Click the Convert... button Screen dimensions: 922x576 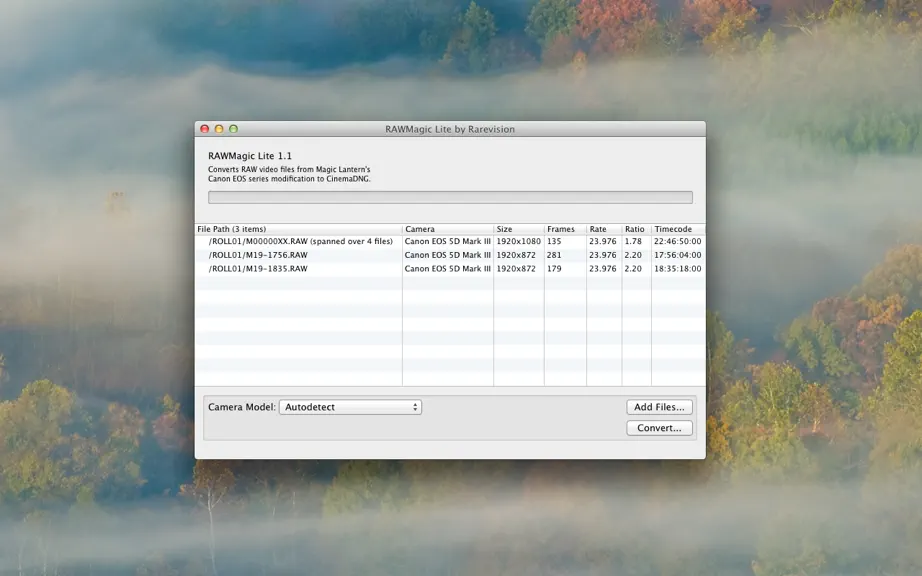[659, 428]
